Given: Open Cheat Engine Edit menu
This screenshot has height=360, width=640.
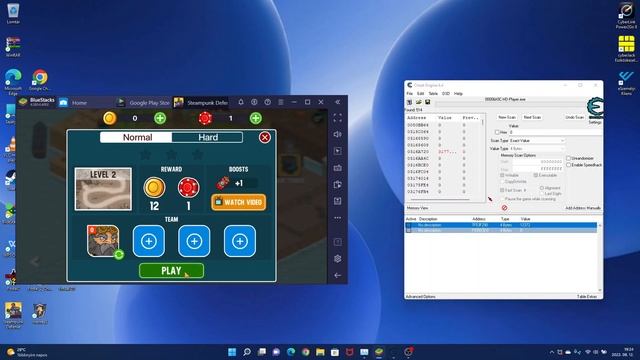Looking at the screenshot, I should click(420, 93).
